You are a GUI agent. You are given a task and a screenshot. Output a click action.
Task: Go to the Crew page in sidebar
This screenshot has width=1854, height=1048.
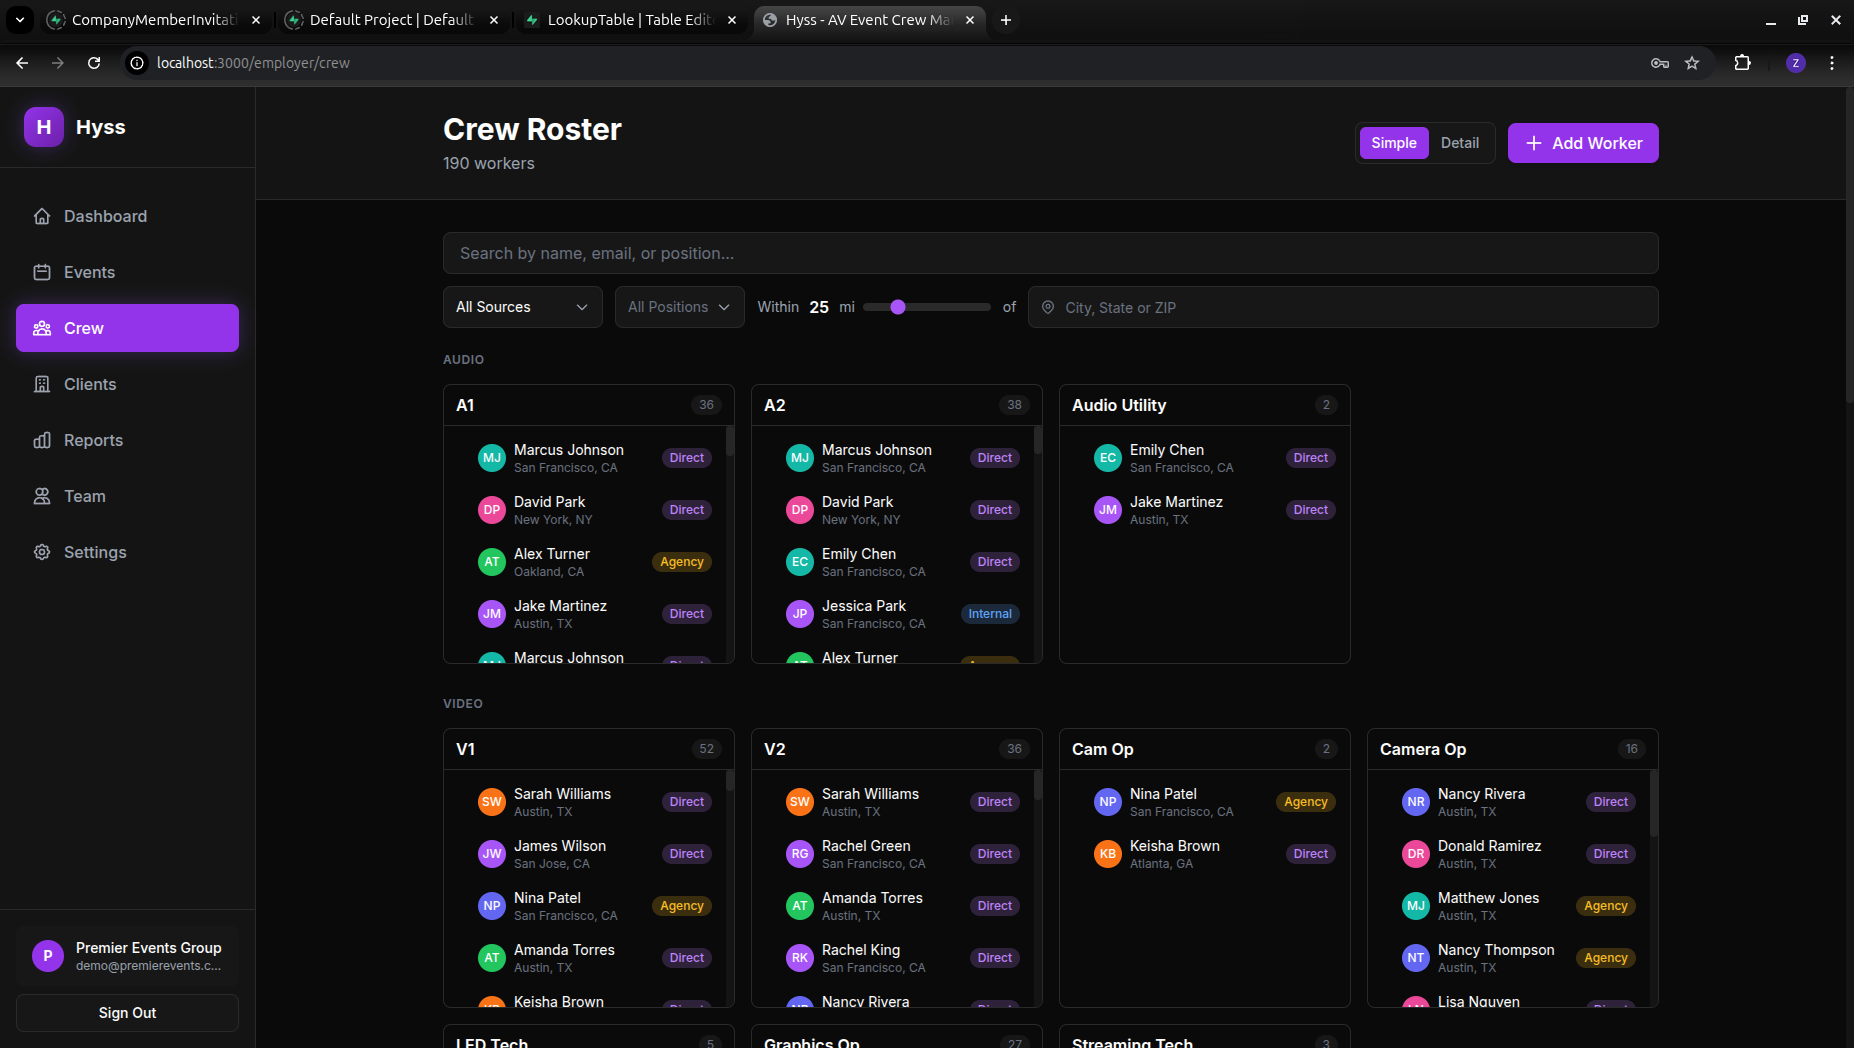[x=127, y=328]
